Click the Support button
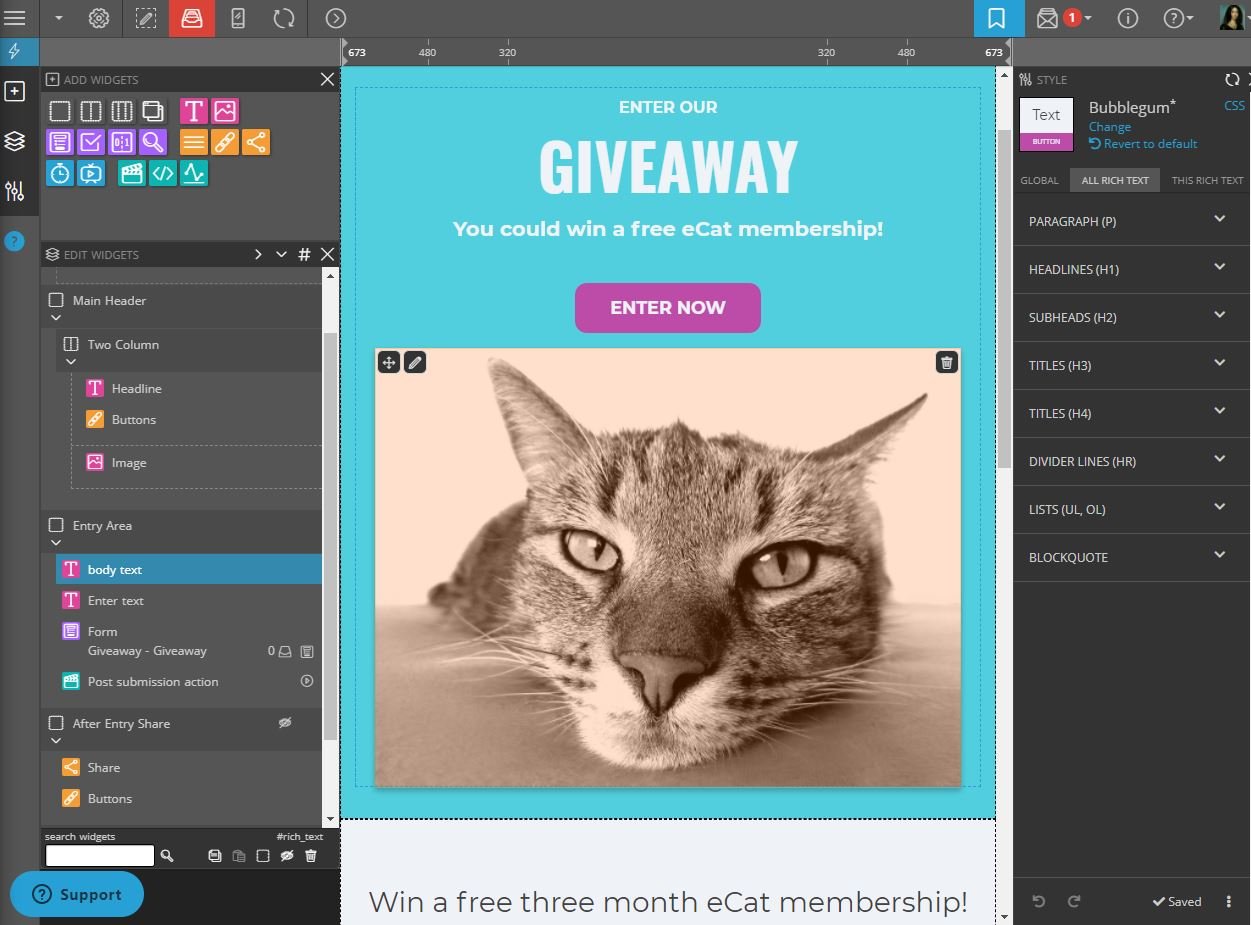The height and width of the screenshot is (925, 1251). tap(77, 895)
